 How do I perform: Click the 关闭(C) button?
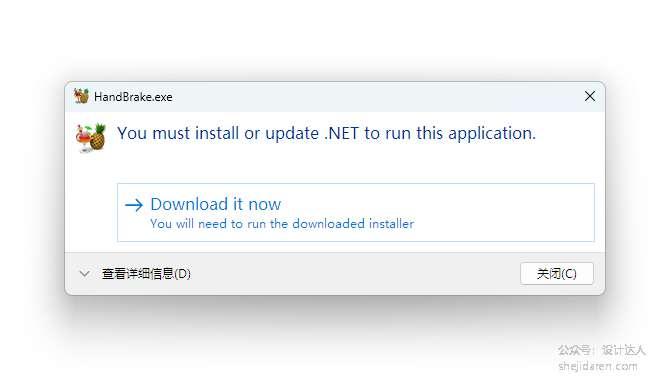(556, 274)
